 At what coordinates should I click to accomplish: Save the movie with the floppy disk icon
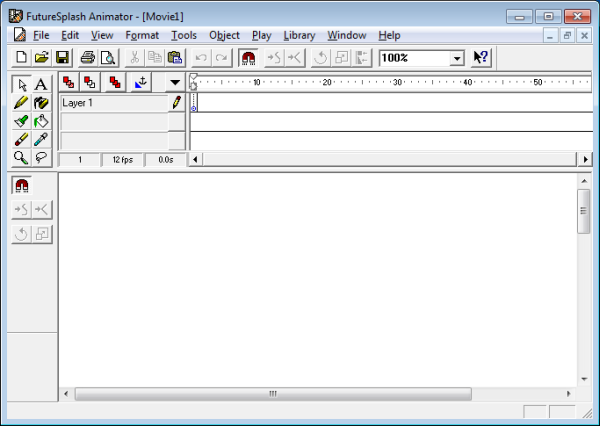pyautogui.click(x=62, y=58)
